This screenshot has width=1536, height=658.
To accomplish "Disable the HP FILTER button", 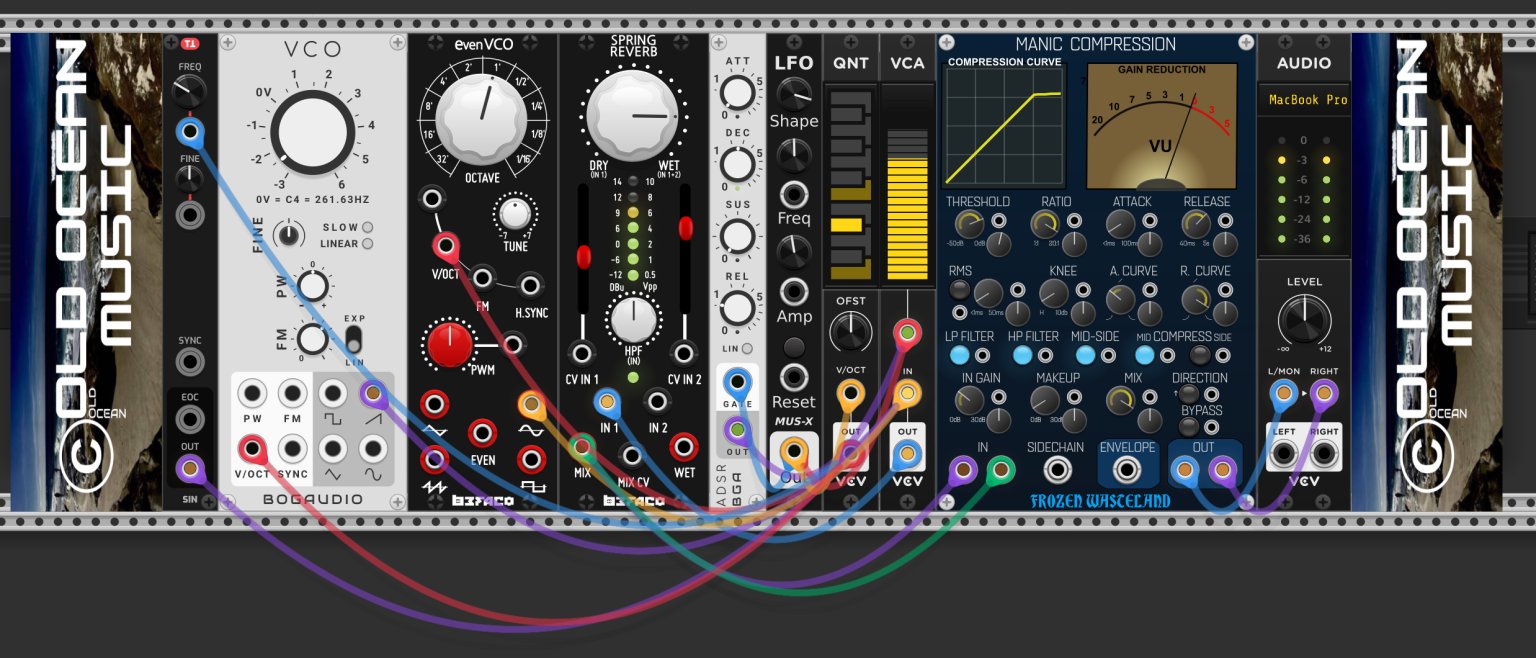I will tap(1021, 355).
